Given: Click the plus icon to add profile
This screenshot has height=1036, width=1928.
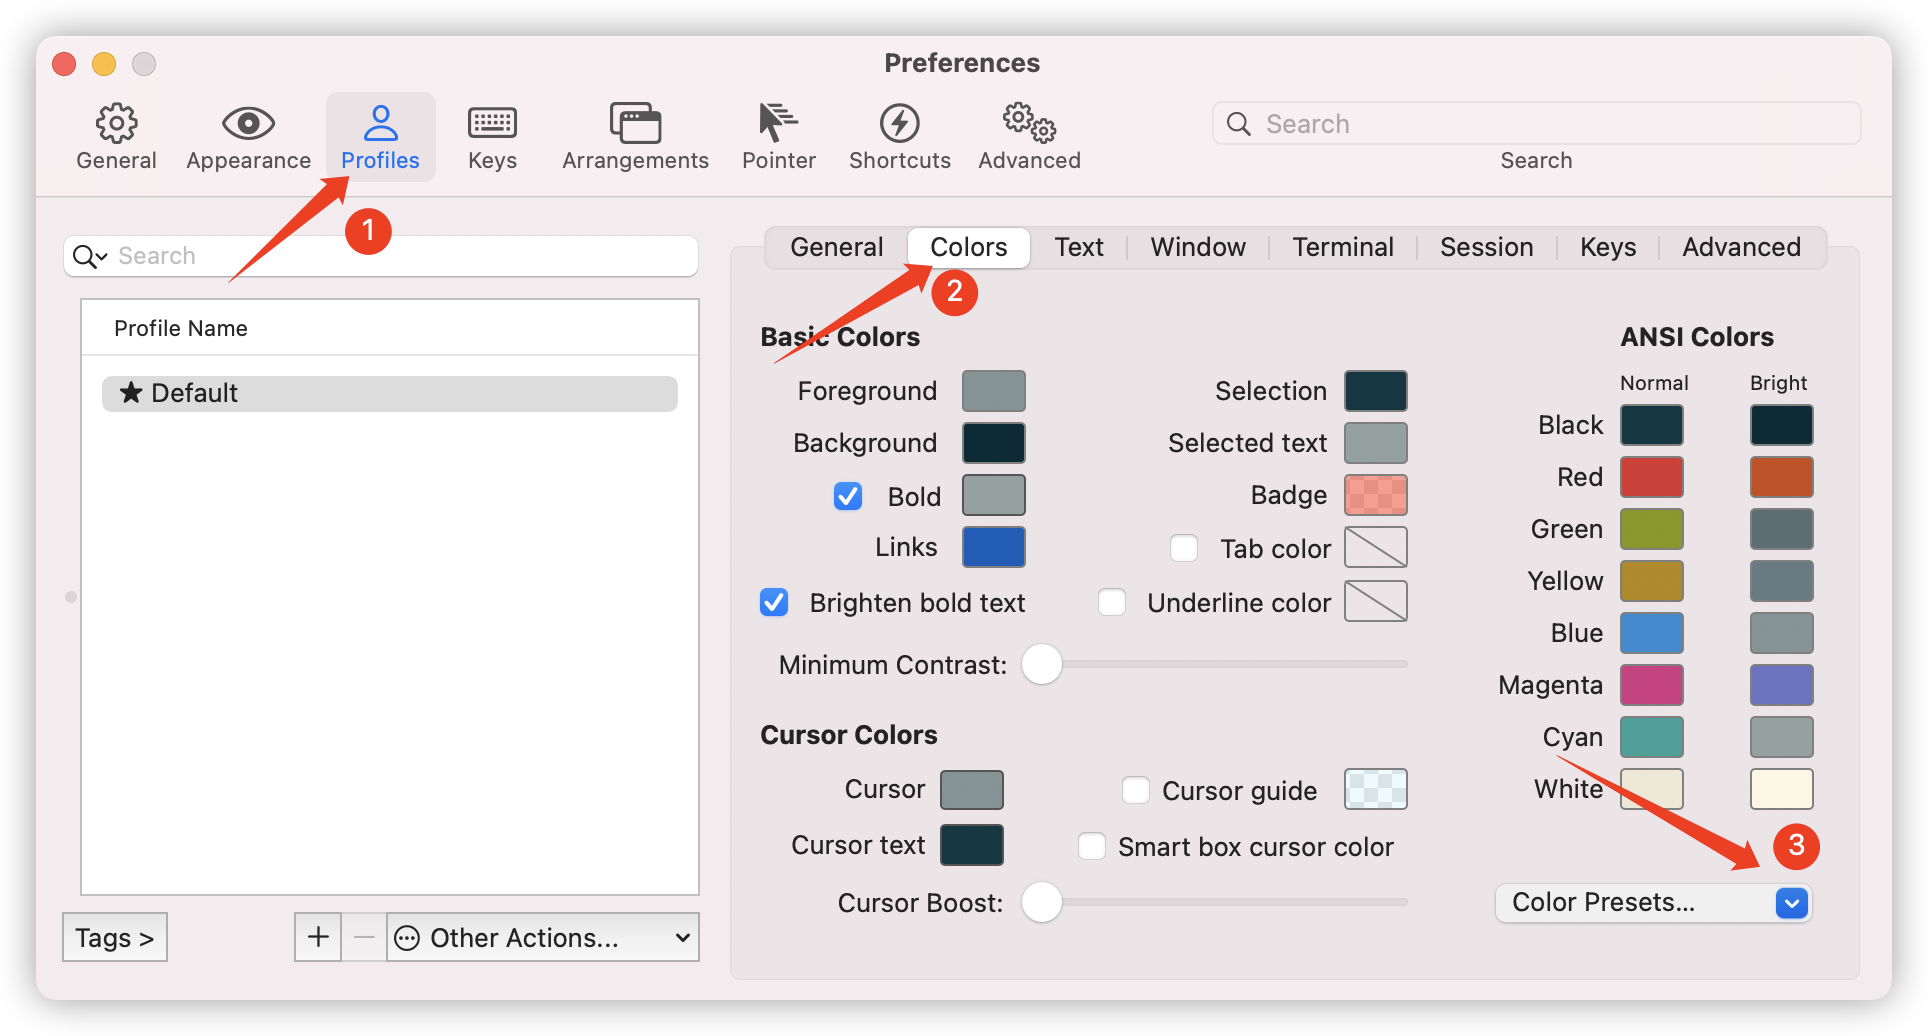Looking at the screenshot, I should point(318,937).
